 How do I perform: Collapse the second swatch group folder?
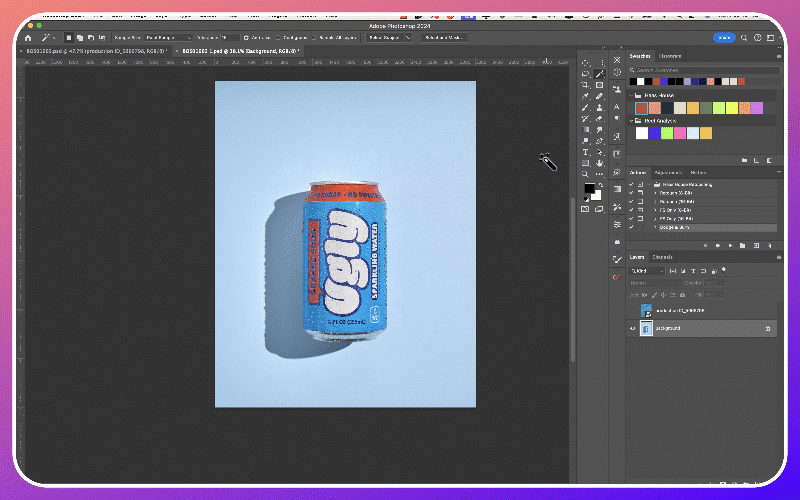[x=631, y=121]
